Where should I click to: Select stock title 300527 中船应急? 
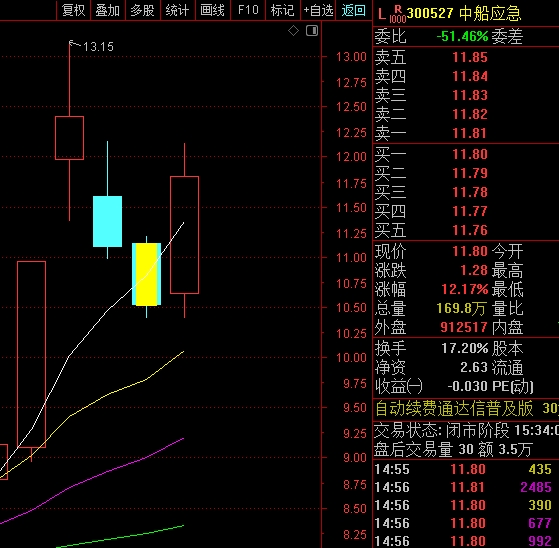coord(464,14)
